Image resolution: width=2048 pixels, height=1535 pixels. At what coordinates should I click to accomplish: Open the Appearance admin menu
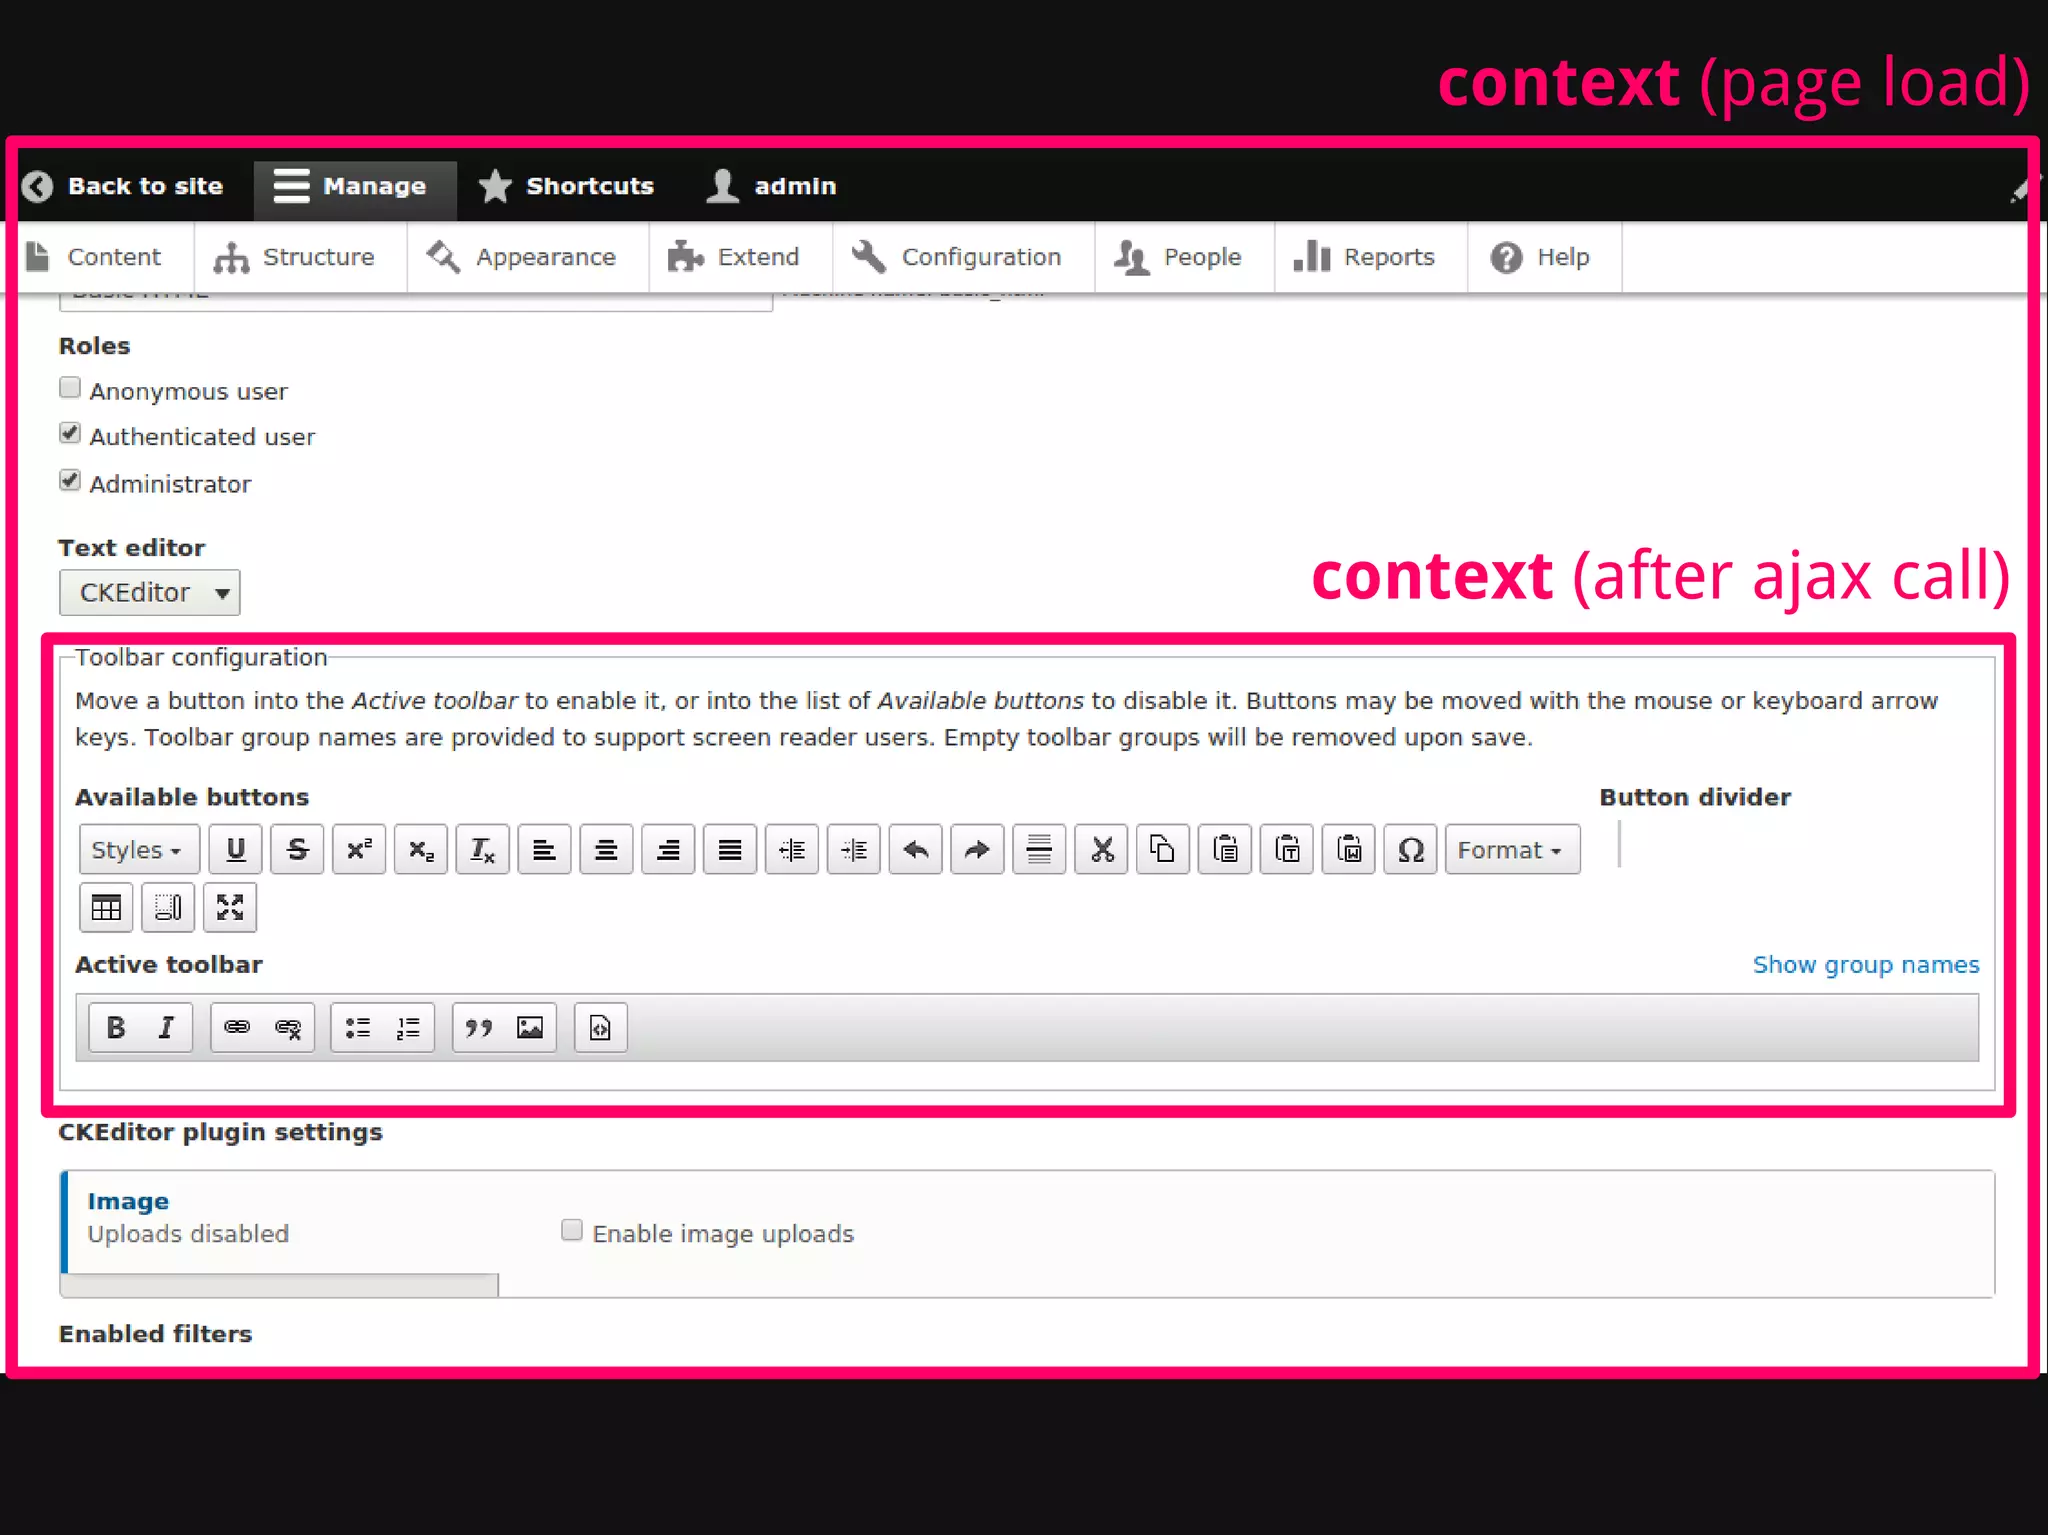528,258
